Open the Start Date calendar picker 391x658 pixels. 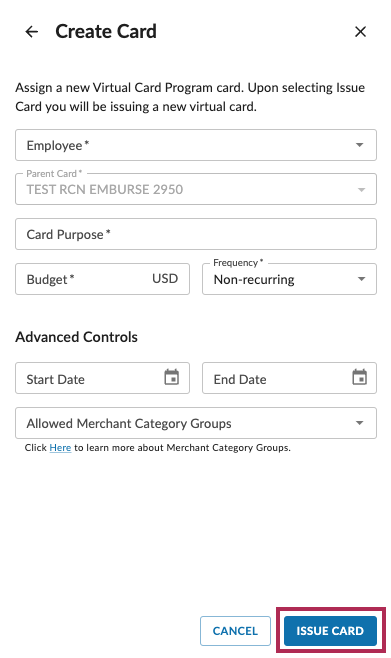[172, 377]
